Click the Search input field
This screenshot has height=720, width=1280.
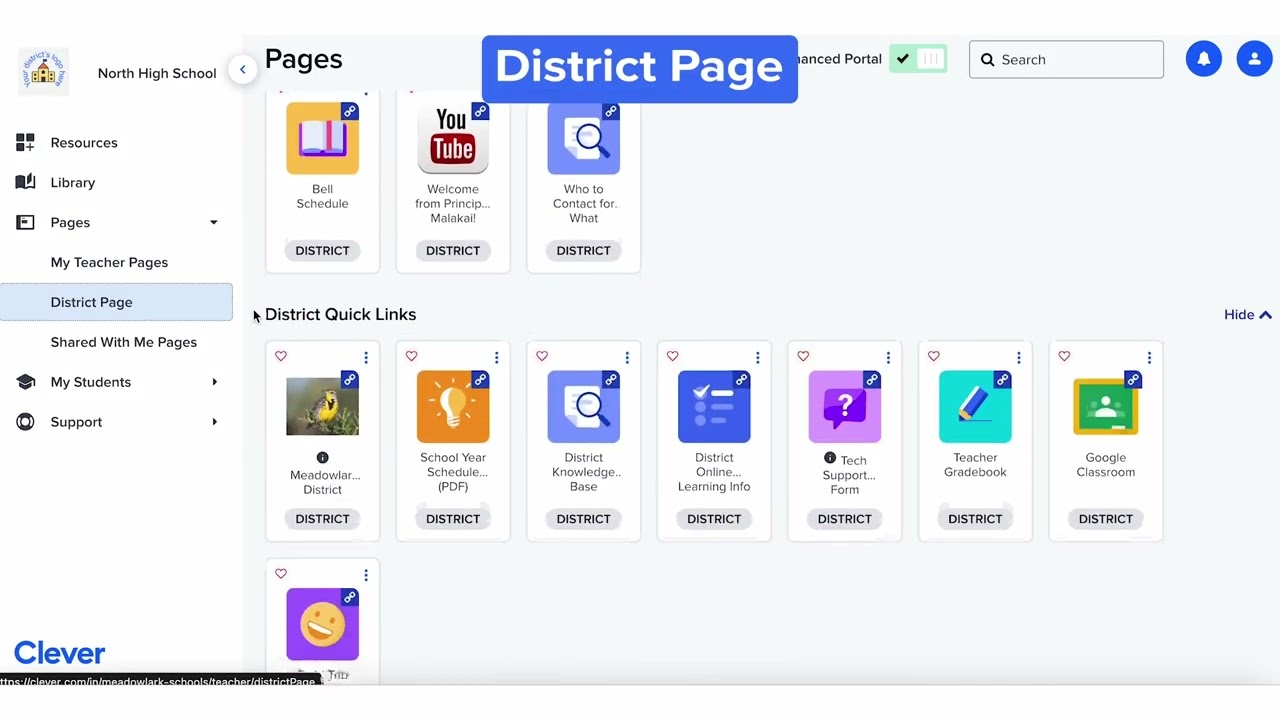tap(1066, 59)
